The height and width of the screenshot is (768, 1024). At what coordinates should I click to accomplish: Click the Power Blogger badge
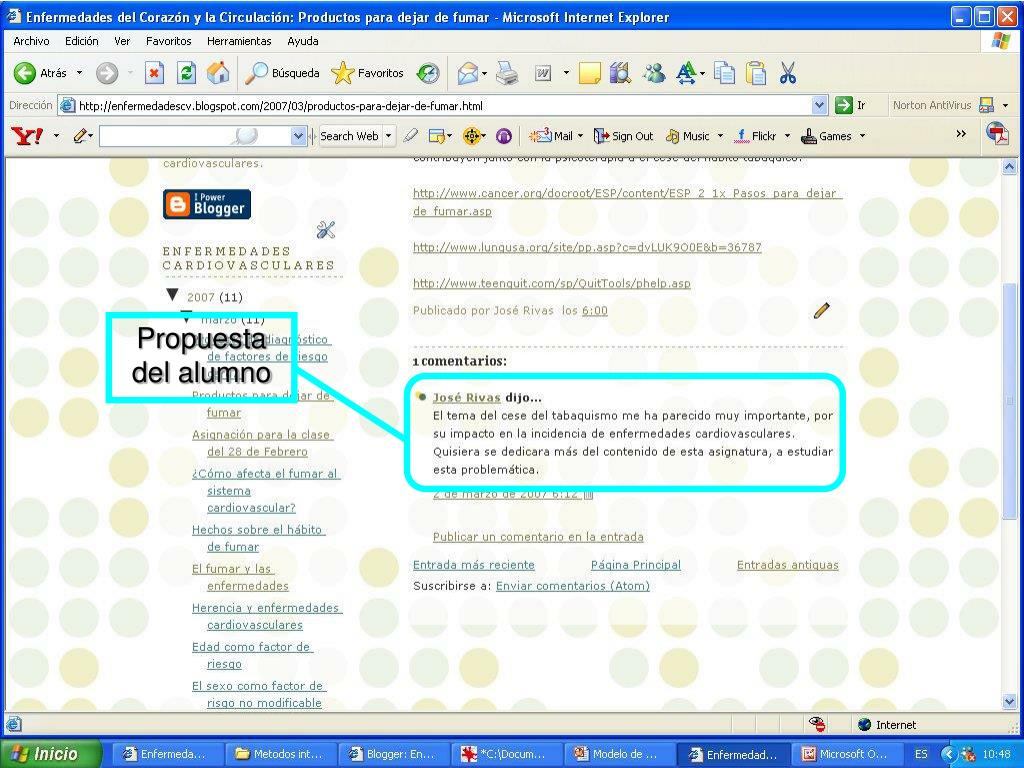207,204
